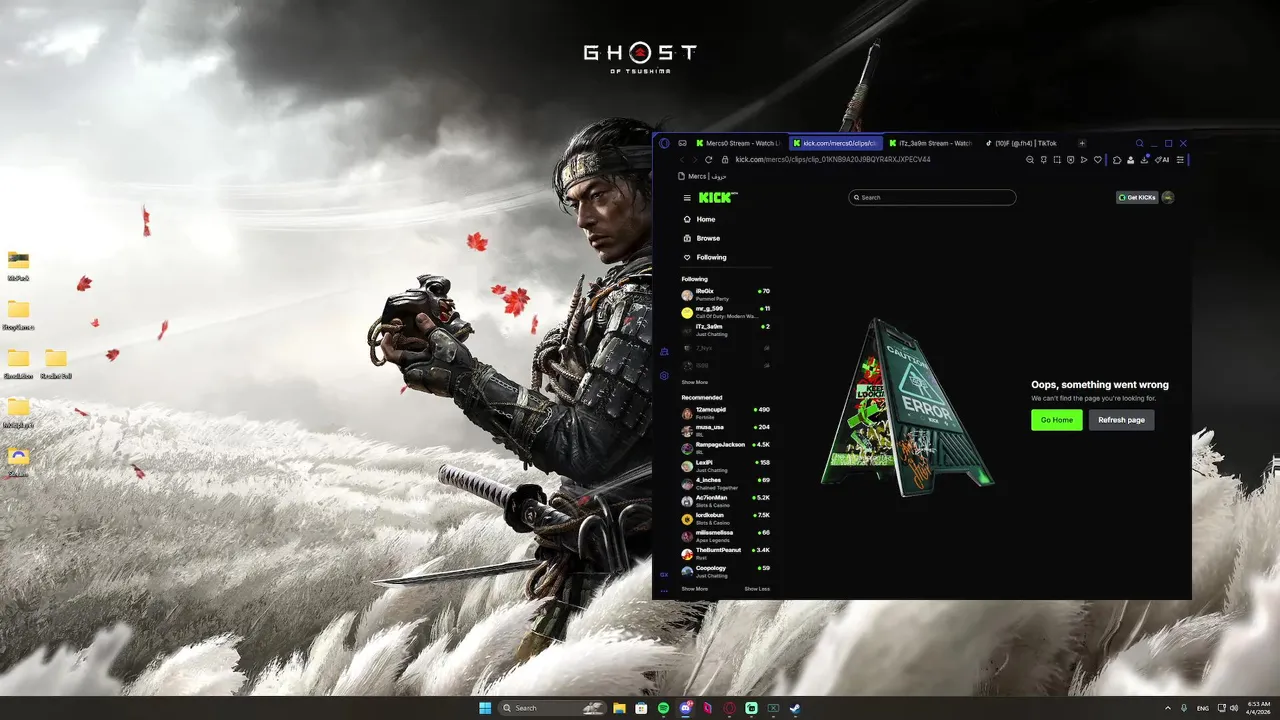Go forward with the browser forward arrow

[x=695, y=160]
